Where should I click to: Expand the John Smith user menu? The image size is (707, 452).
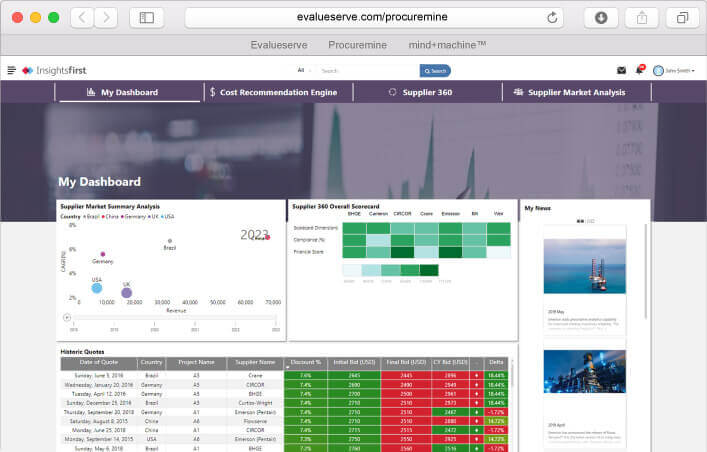coord(680,71)
